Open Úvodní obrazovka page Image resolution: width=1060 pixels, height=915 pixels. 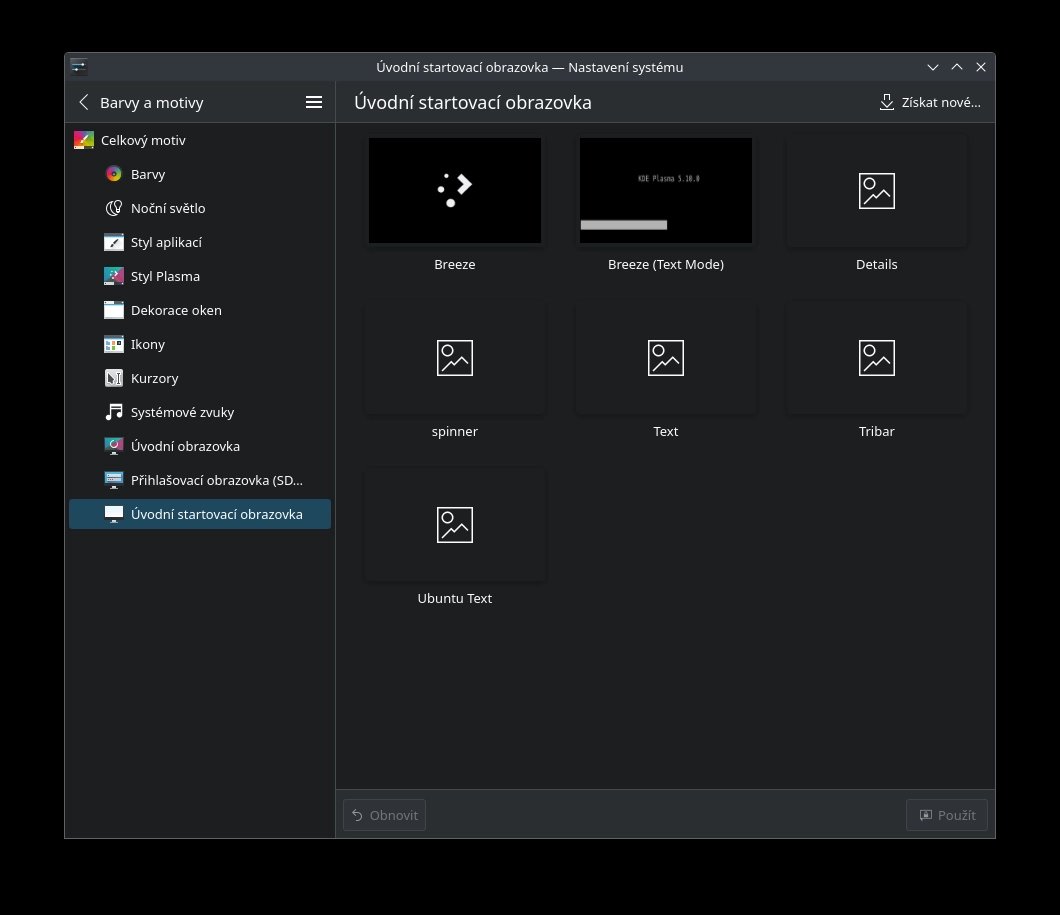click(x=185, y=446)
